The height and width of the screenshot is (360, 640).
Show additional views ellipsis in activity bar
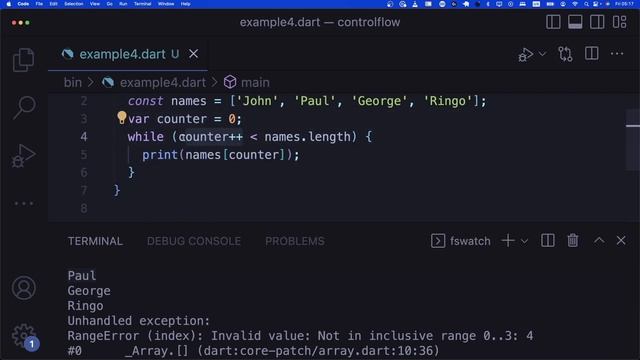pyautogui.click(x=24, y=203)
